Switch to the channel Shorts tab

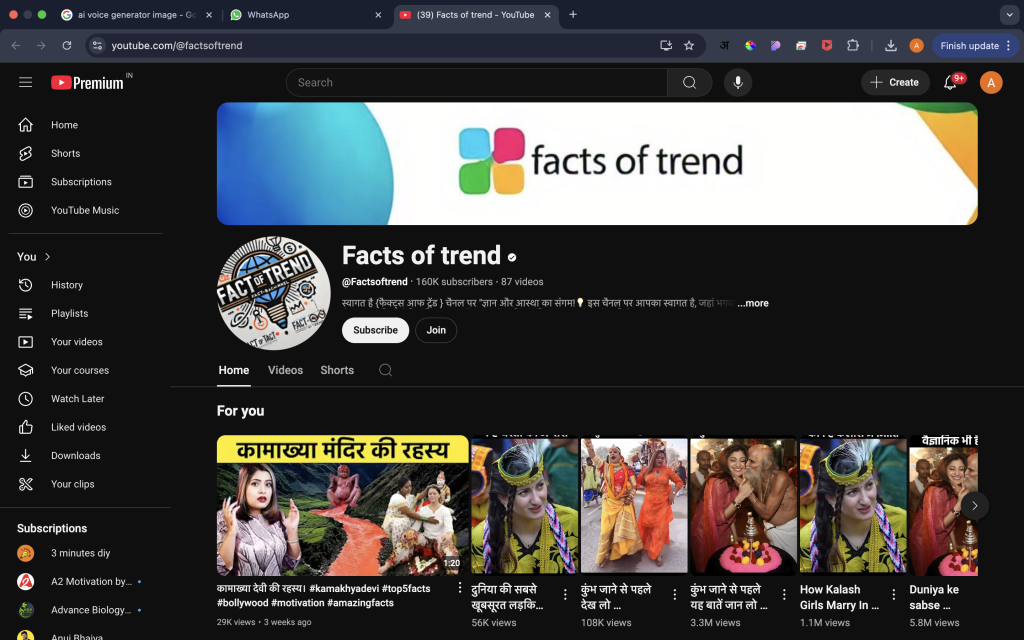(x=337, y=370)
